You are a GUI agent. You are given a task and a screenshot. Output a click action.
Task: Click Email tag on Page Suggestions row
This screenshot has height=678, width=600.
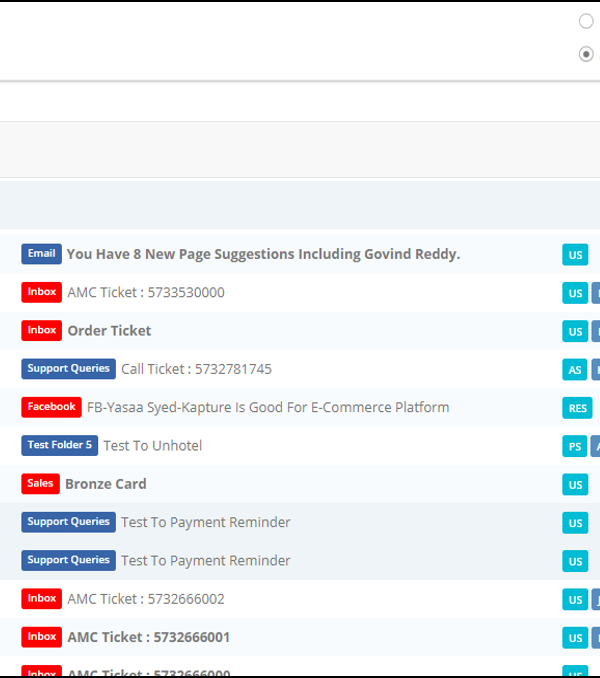pos(41,254)
